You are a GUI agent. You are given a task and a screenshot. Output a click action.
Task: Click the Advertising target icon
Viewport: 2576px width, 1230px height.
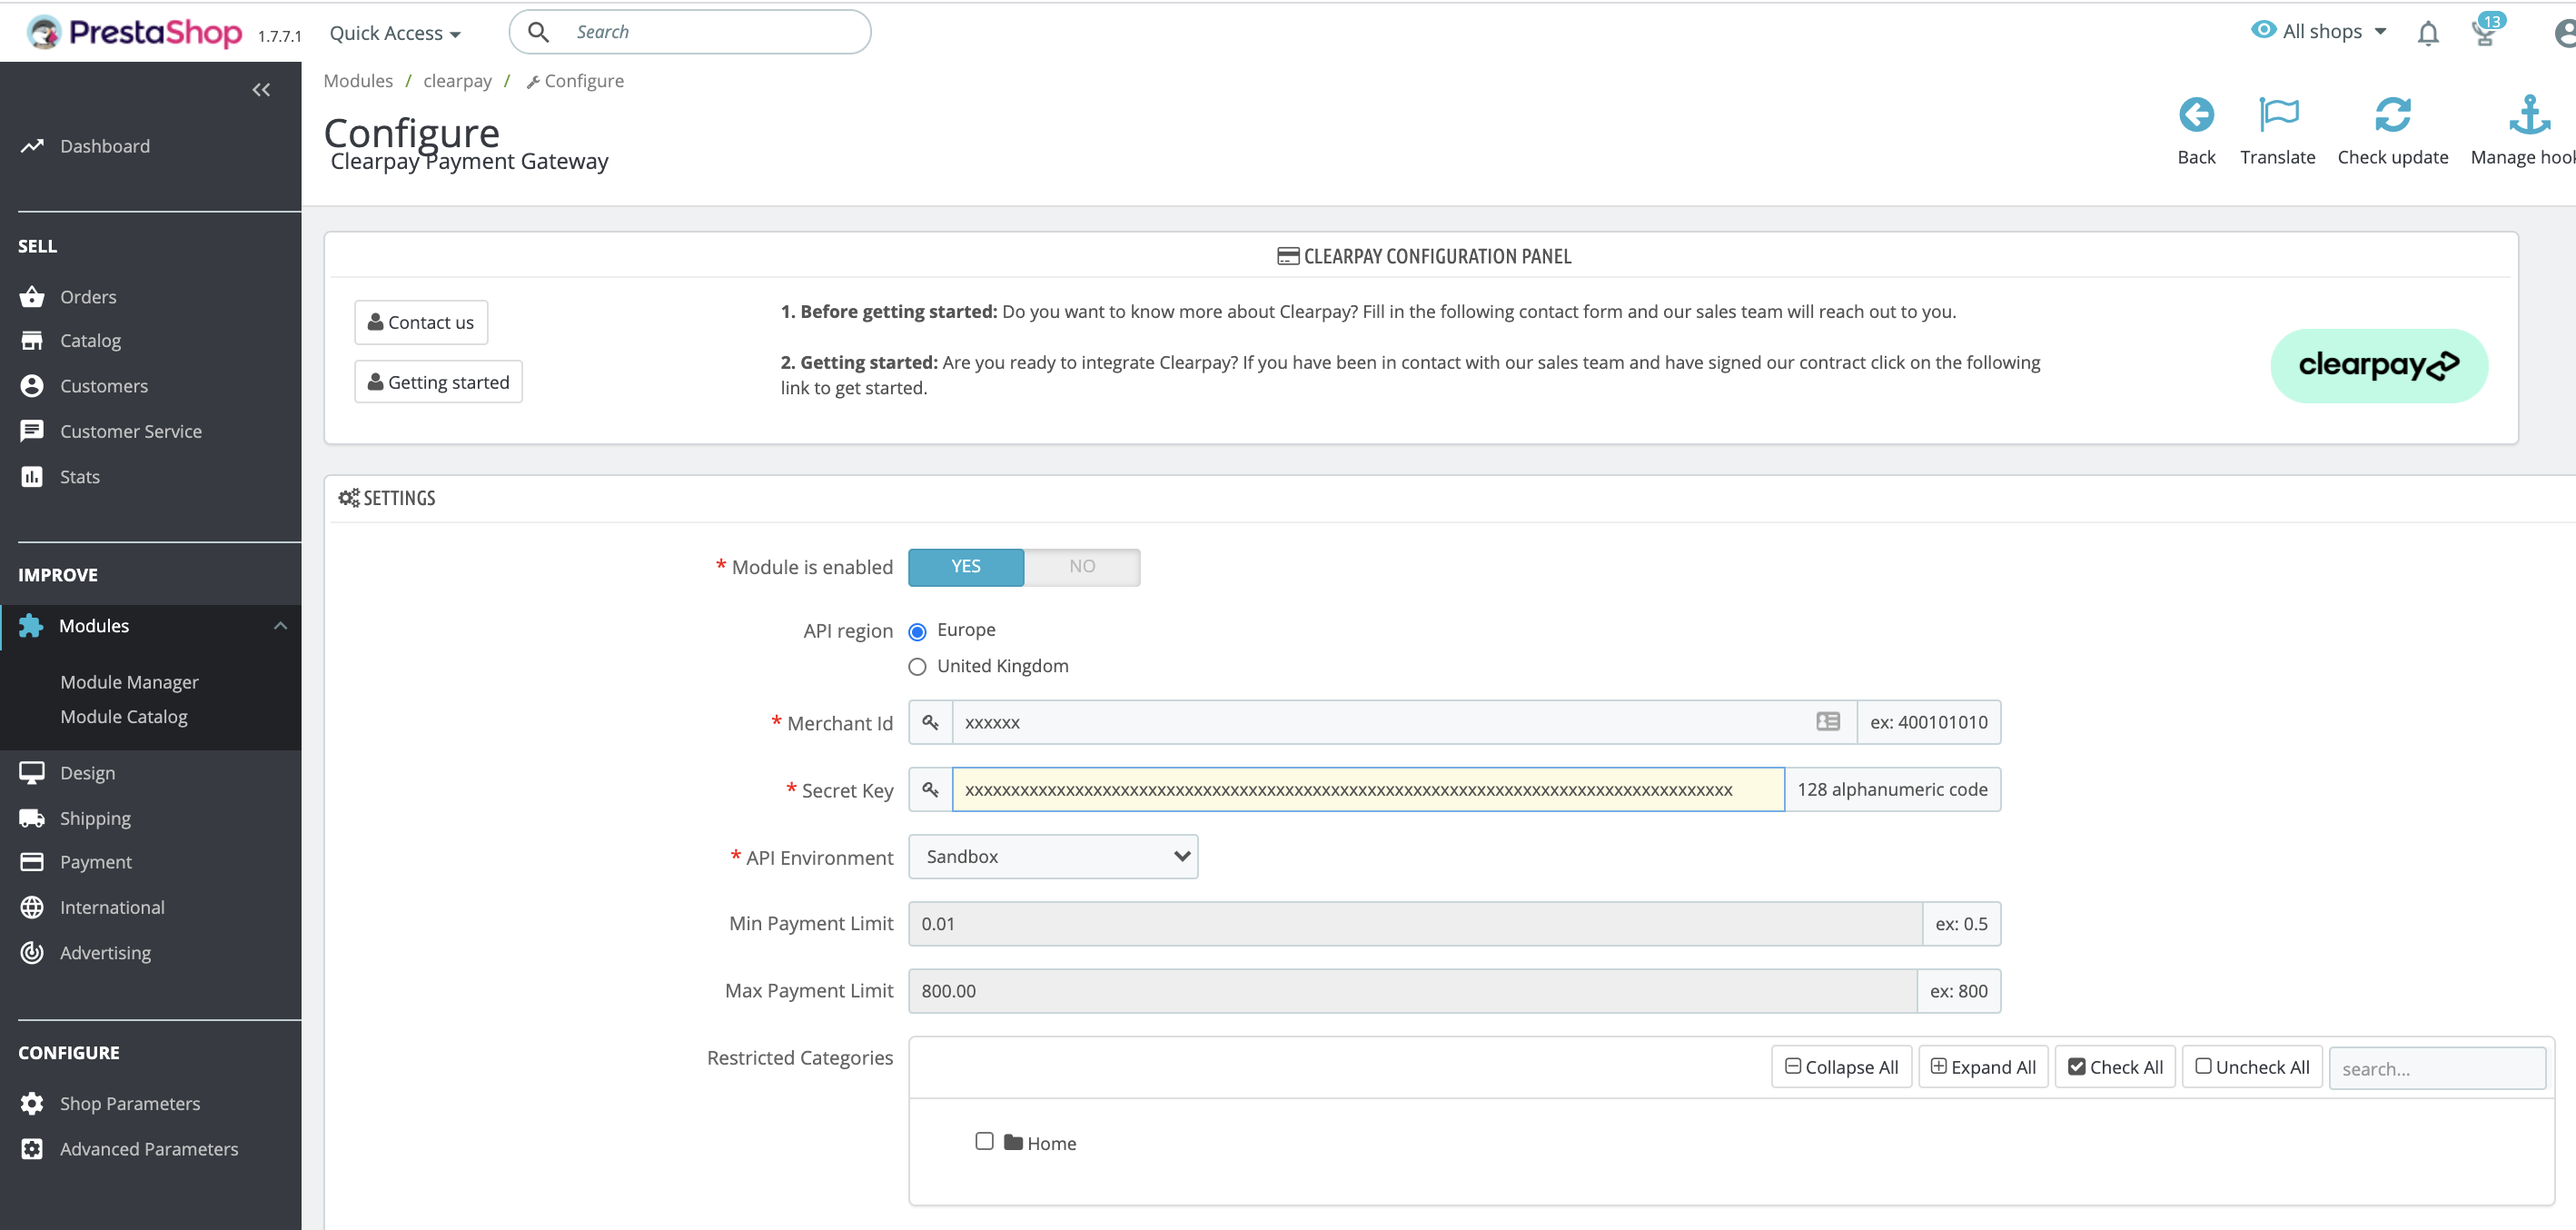[32, 953]
